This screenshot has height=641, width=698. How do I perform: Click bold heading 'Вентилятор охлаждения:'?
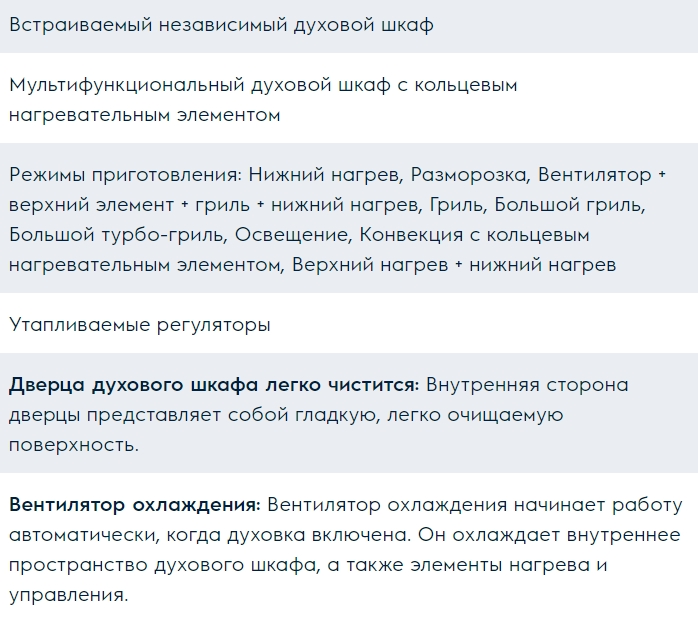[x=134, y=504]
